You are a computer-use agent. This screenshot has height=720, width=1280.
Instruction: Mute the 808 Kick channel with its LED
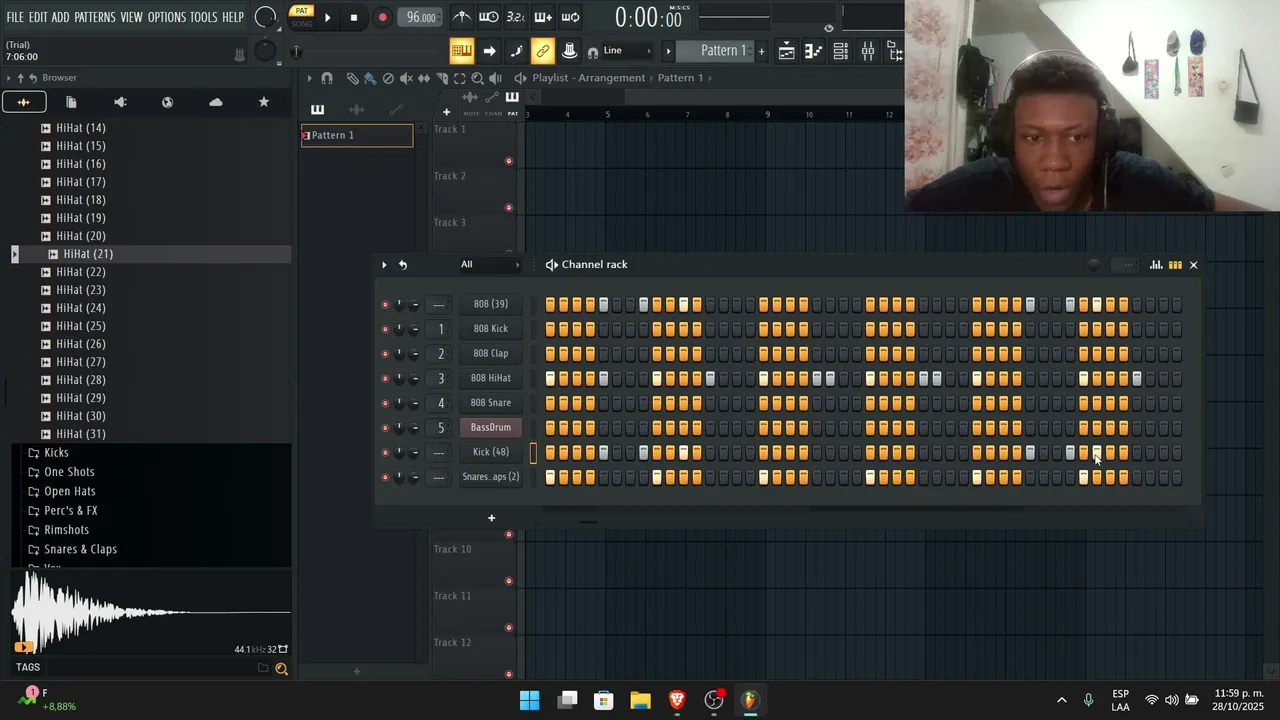click(385, 329)
